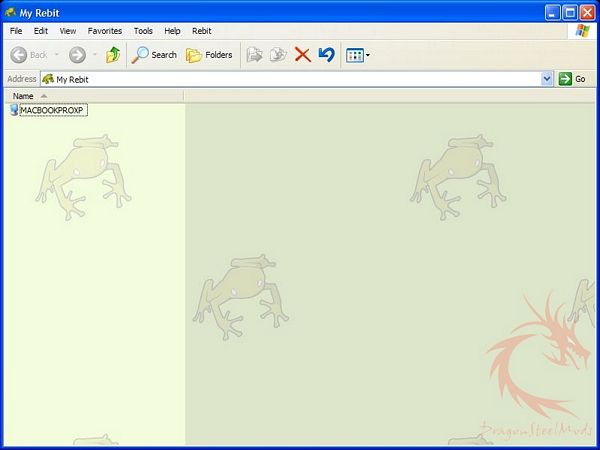Click the Back navigation button
This screenshot has width=600, height=450.
click(x=28, y=55)
